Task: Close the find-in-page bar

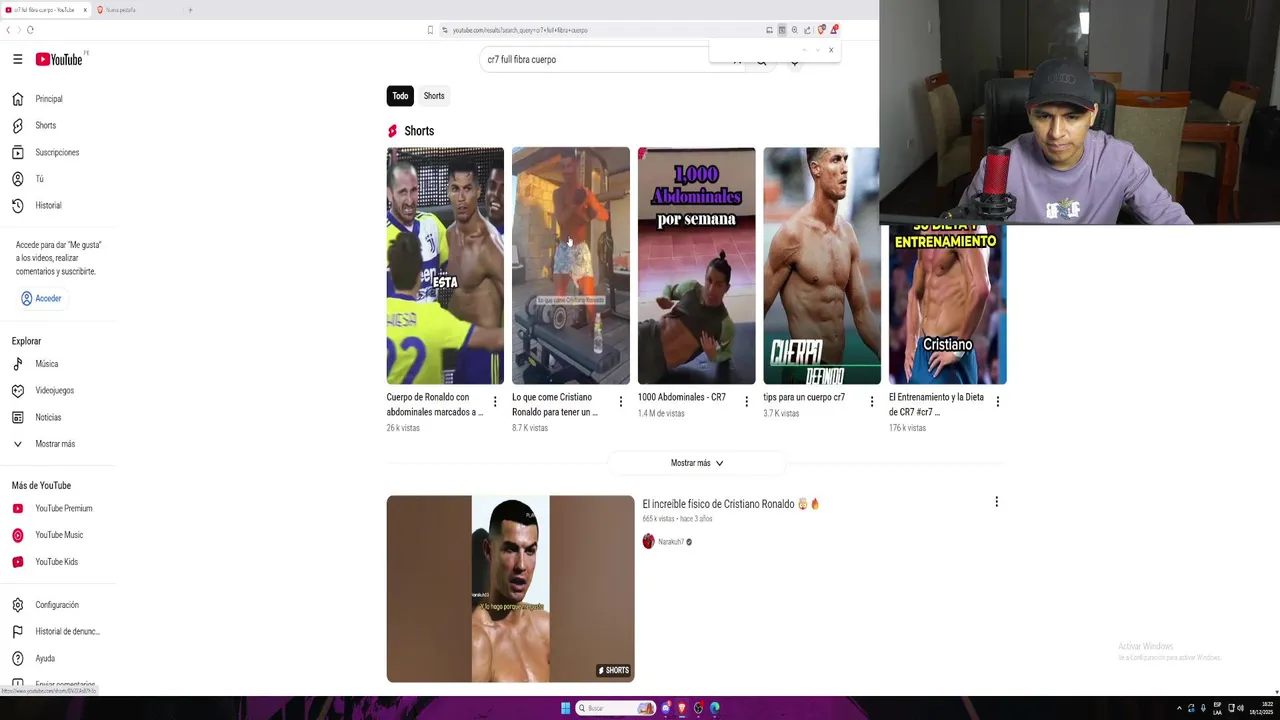Action: [830, 50]
